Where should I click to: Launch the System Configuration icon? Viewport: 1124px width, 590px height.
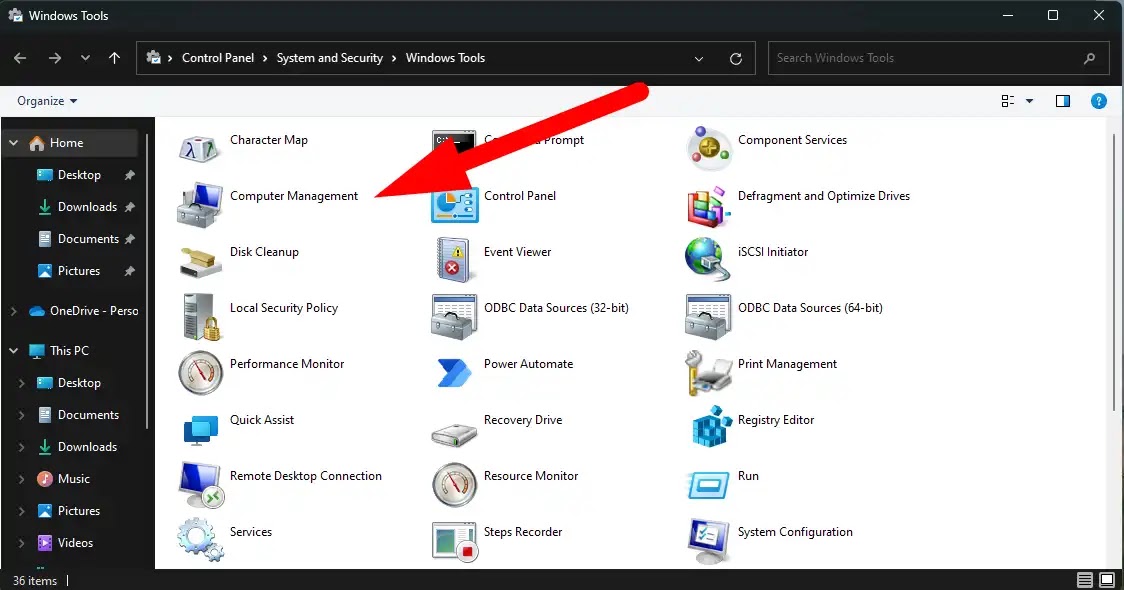[708, 541]
